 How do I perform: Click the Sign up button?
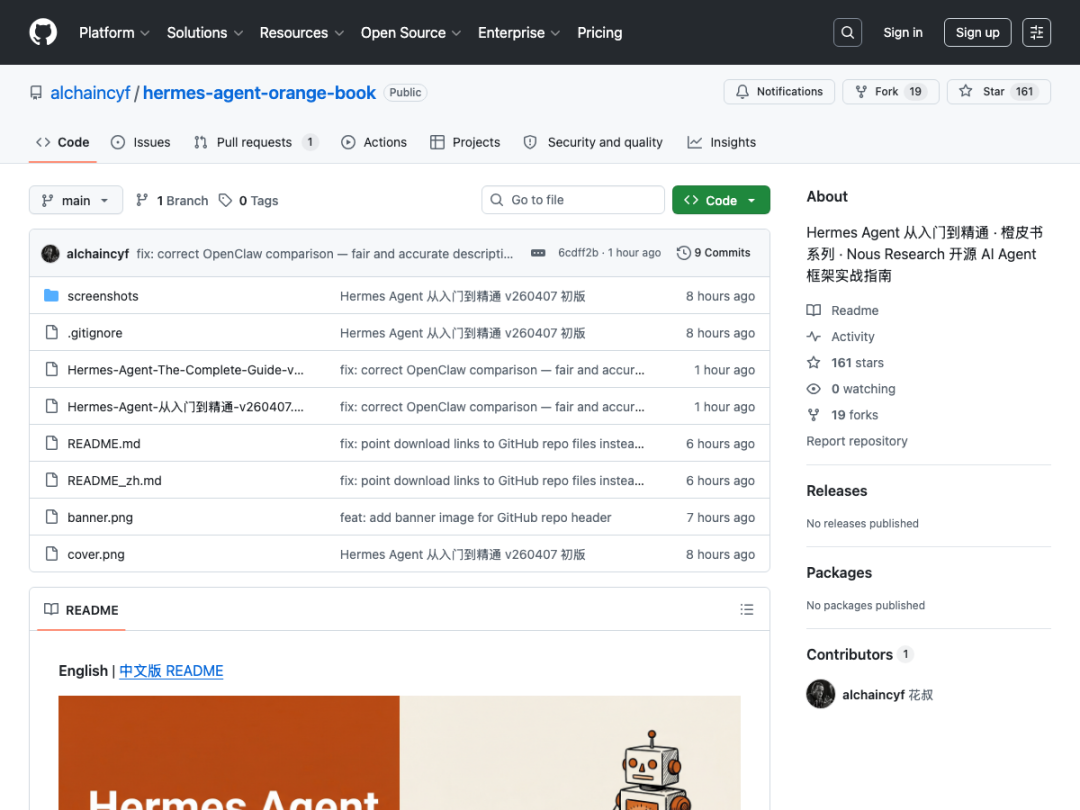click(x=977, y=32)
